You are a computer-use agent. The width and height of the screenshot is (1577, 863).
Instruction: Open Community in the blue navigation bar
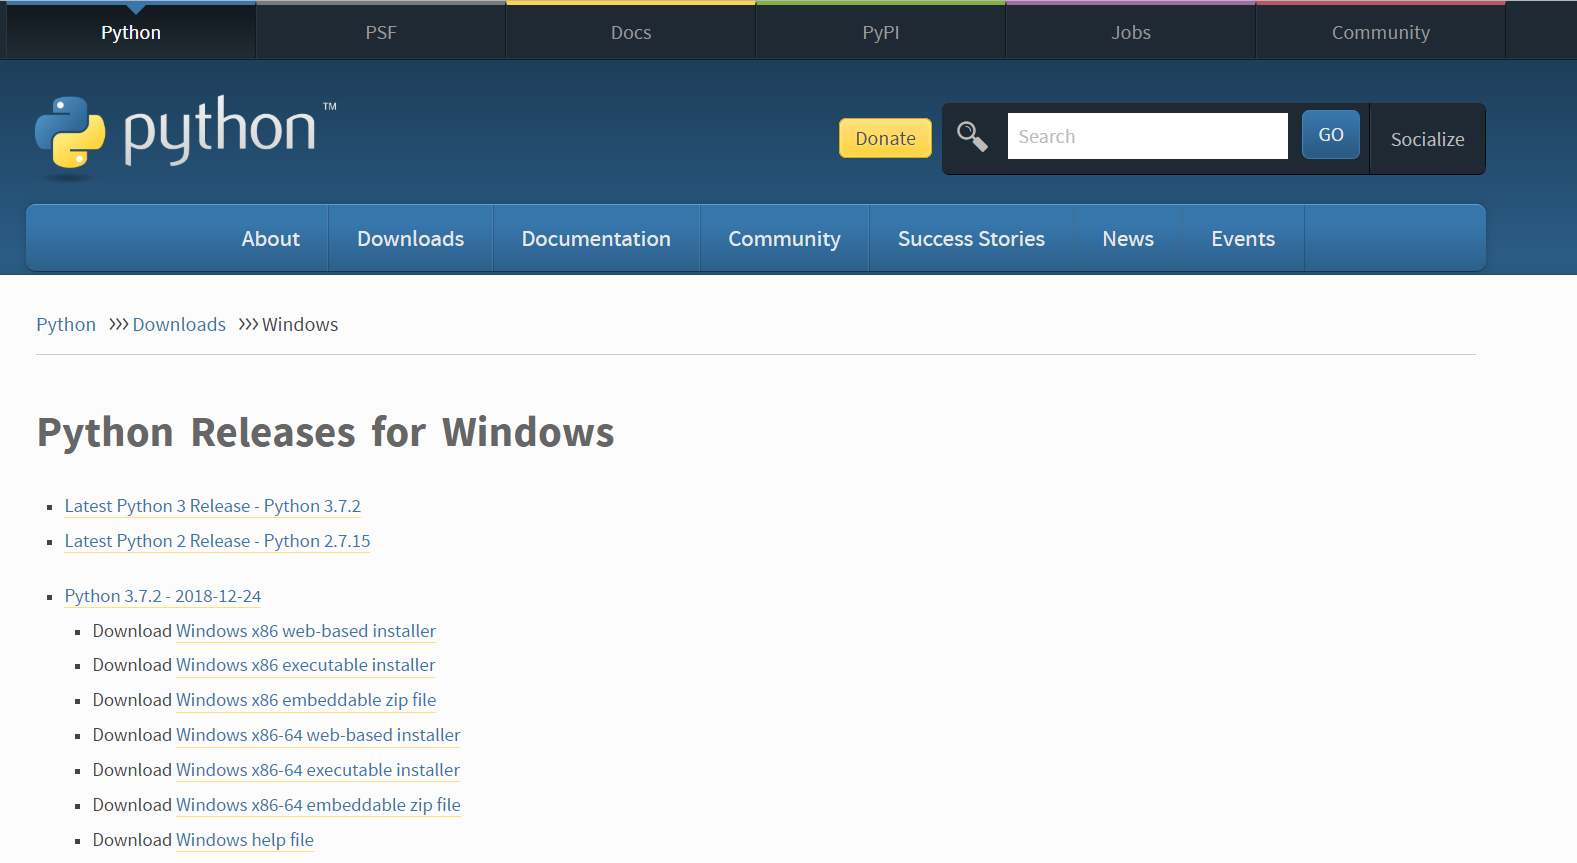(784, 238)
